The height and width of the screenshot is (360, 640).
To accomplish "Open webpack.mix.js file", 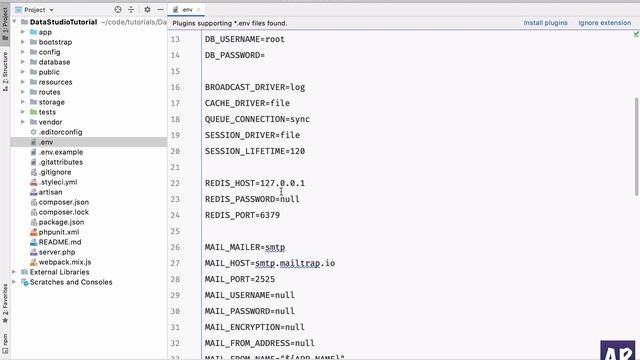I will (64, 262).
